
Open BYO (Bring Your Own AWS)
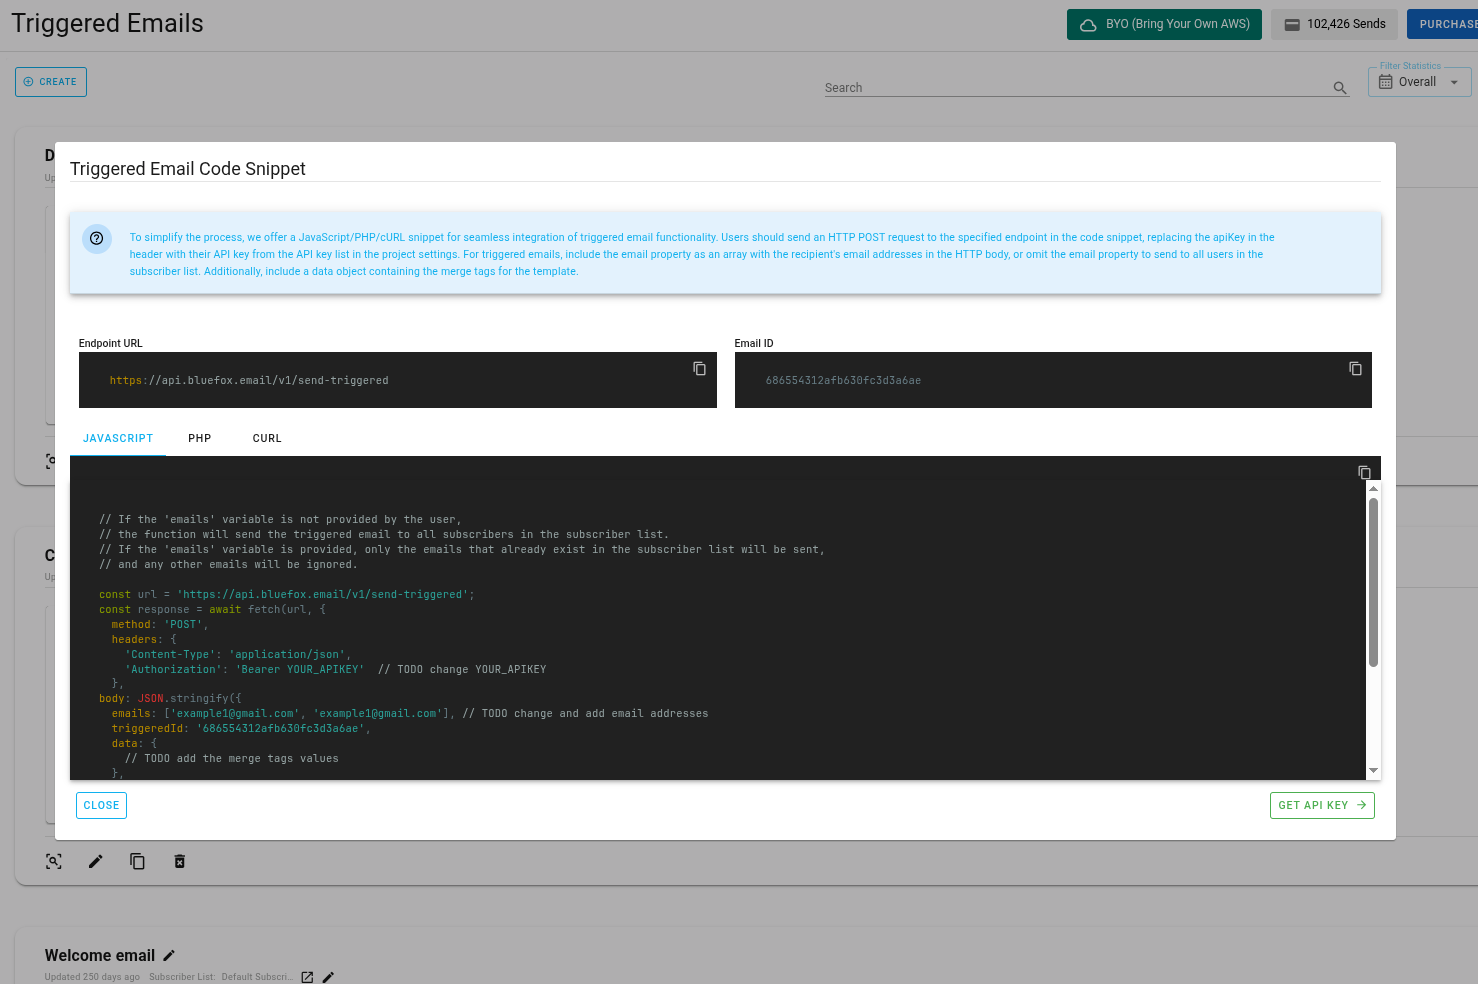click(x=1163, y=23)
